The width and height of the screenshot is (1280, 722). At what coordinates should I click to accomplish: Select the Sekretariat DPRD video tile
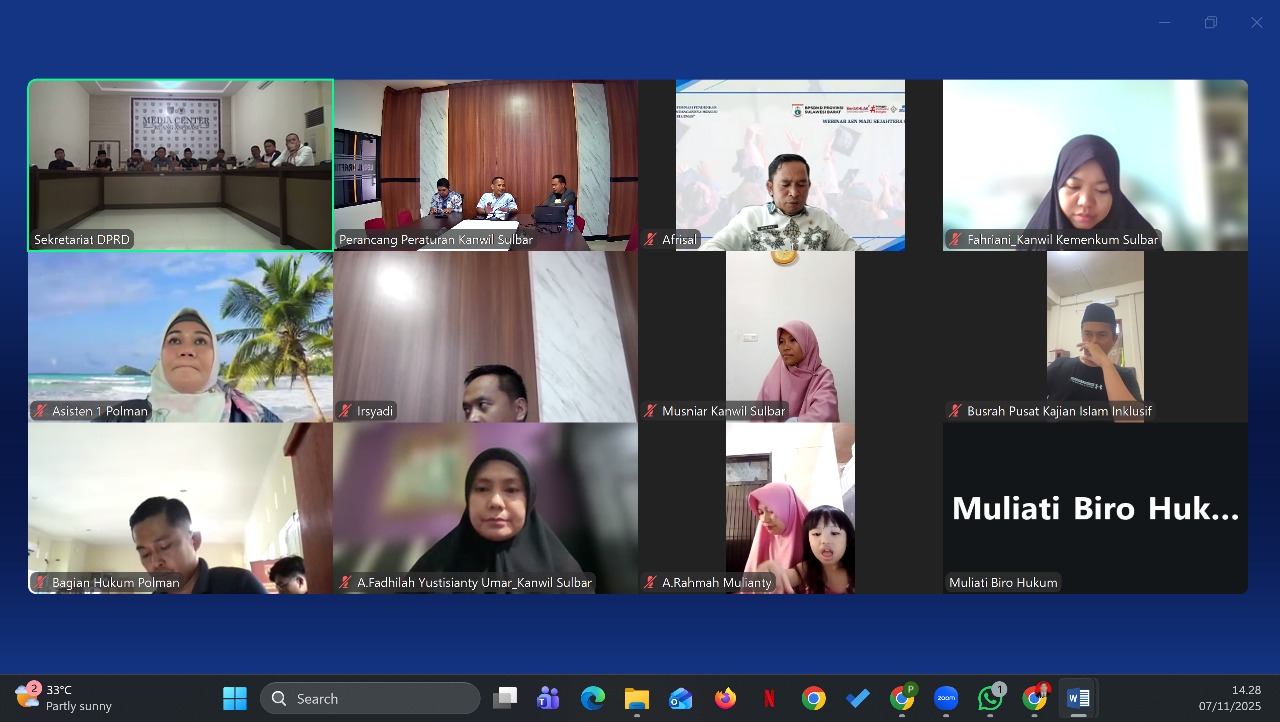pos(180,165)
